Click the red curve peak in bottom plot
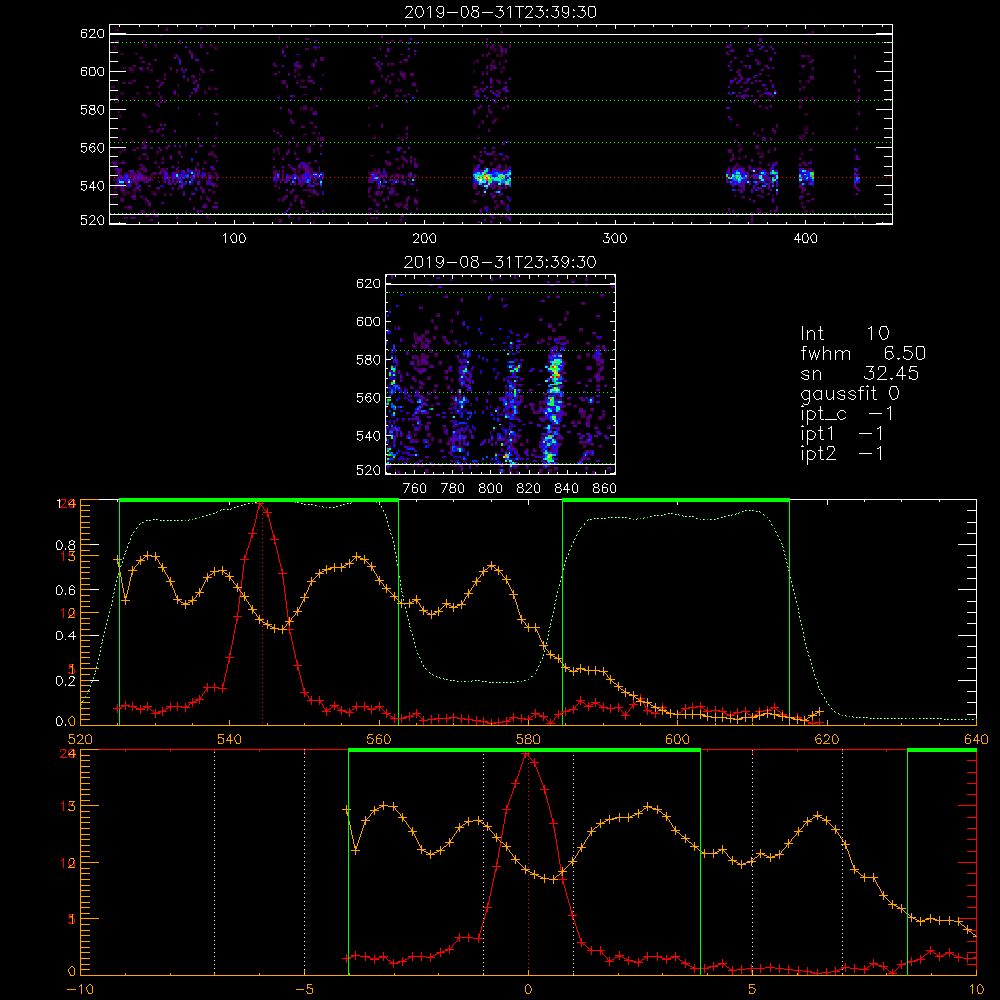This screenshot has height=1000, width=1000. click(x=527, y=754)
